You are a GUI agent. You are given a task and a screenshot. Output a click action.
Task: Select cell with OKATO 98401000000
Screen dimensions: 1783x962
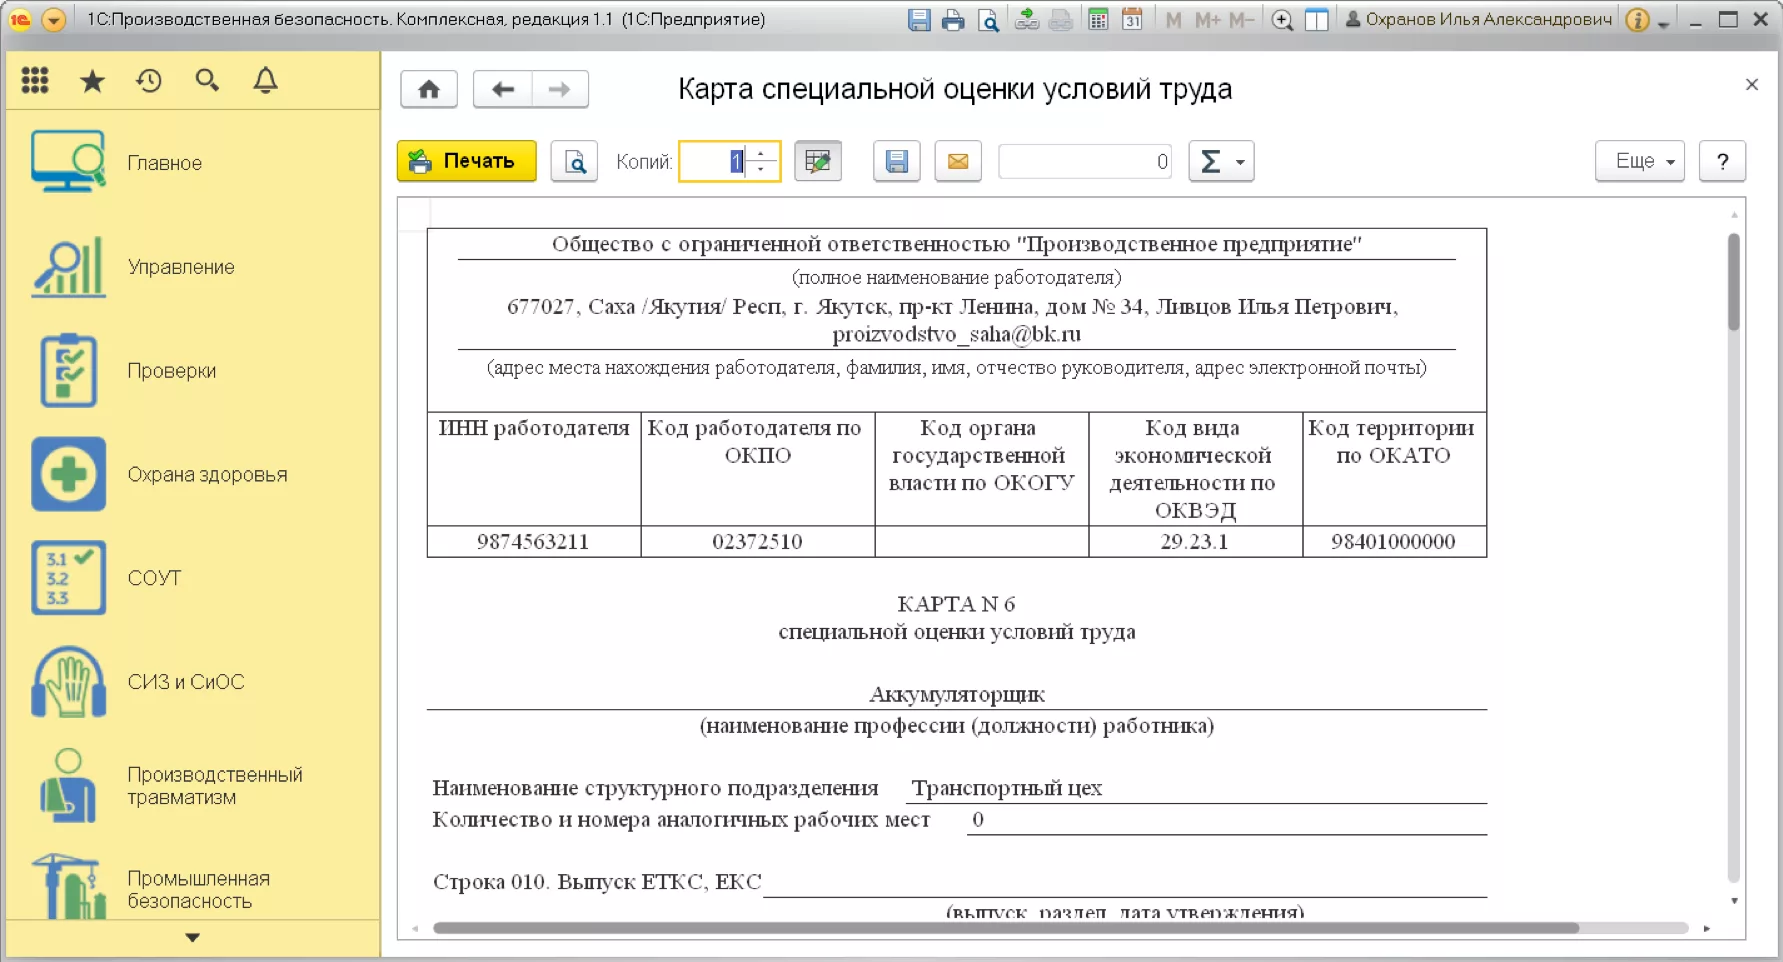pyautogui.click(x=1394, y=542)
